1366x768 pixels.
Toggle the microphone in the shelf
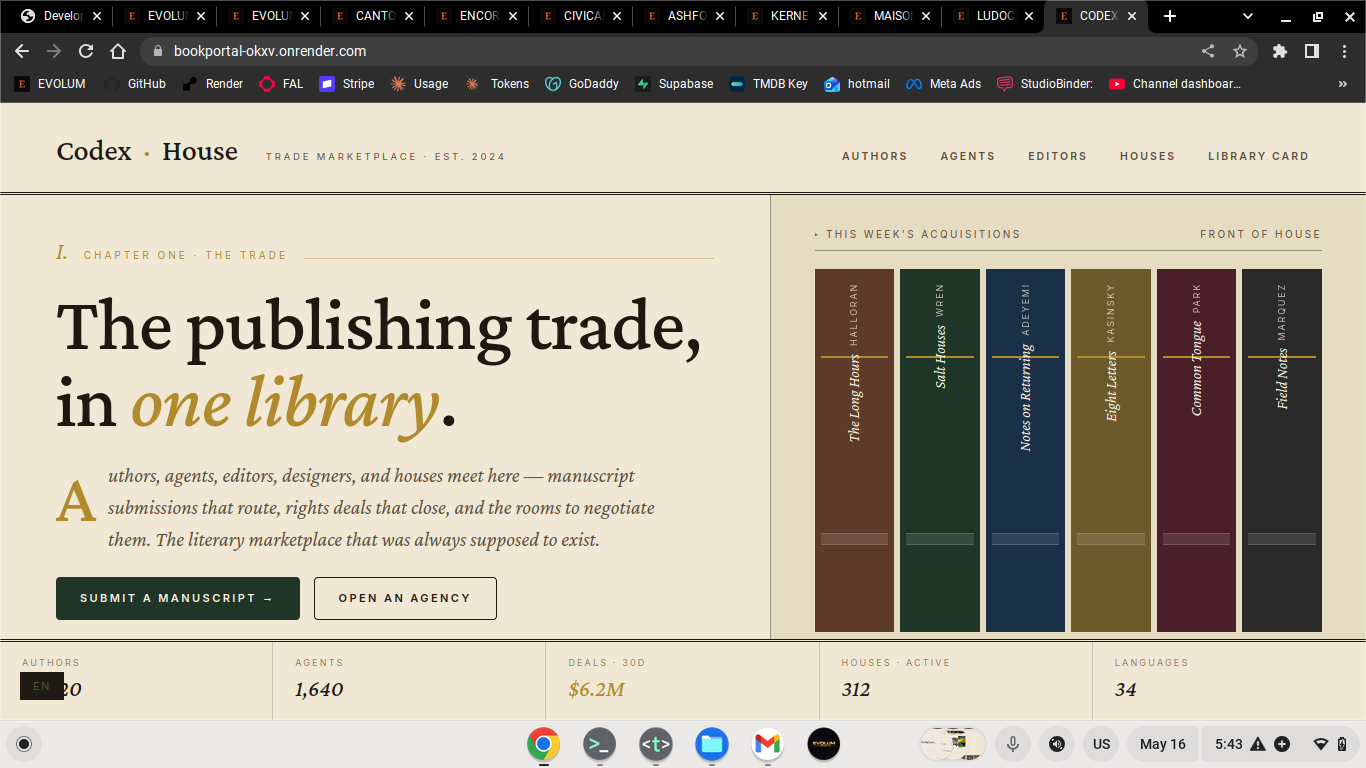point(1013,744)
